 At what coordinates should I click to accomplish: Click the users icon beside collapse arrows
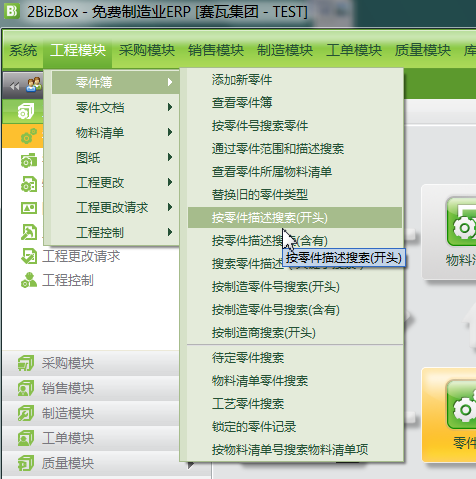tap(34, 85)
